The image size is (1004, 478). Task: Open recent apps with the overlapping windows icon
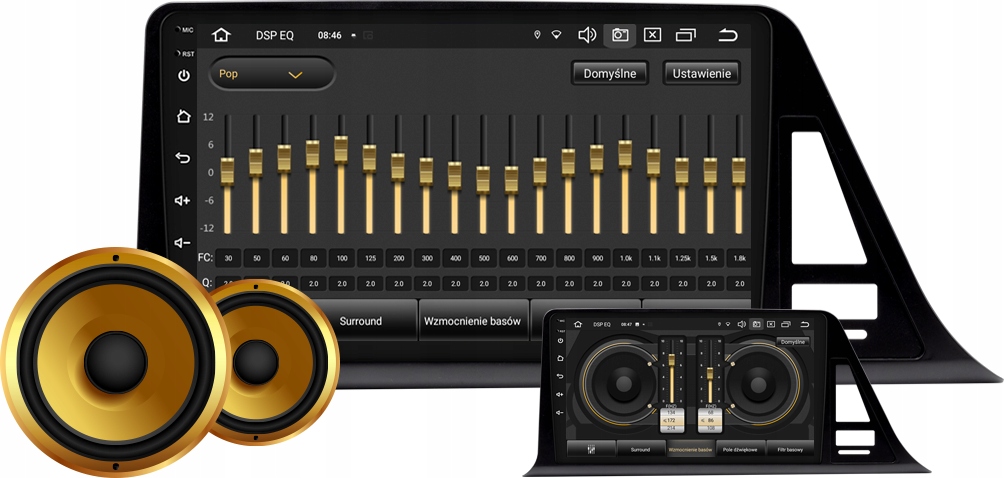point(686,35)
